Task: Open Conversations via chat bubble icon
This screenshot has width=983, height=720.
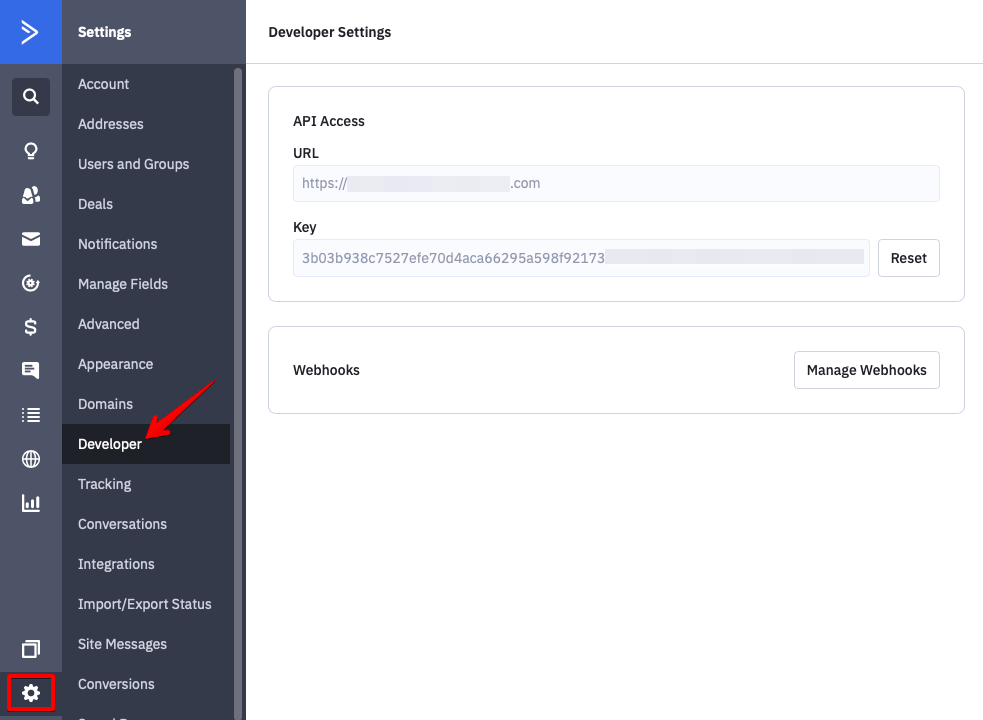Action: pyautogui.click(x=31, y=371)
